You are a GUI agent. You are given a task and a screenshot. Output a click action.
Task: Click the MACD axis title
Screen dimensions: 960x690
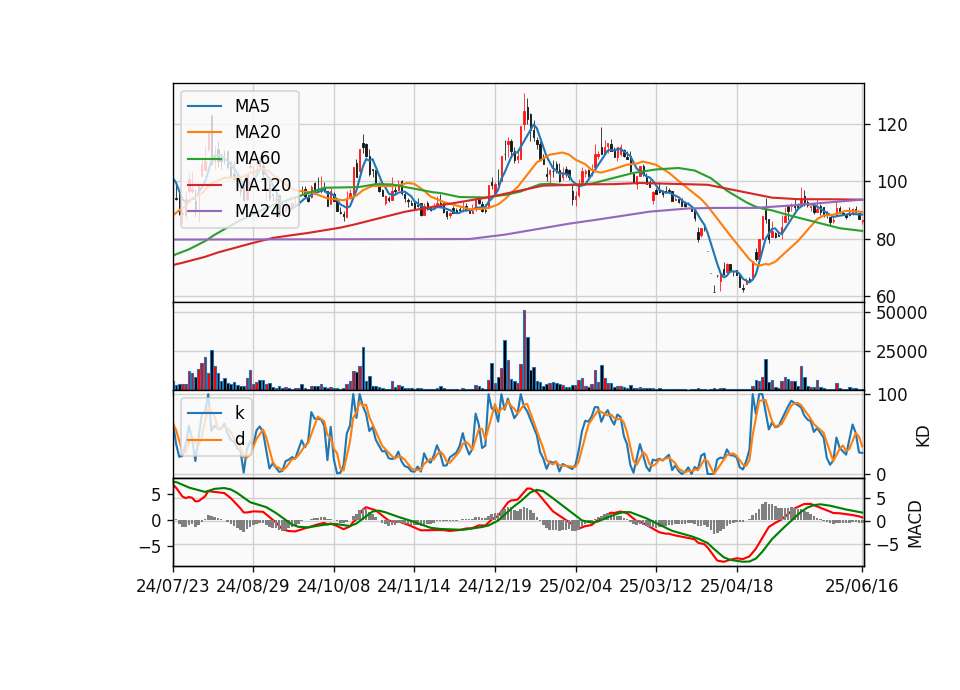914,524
